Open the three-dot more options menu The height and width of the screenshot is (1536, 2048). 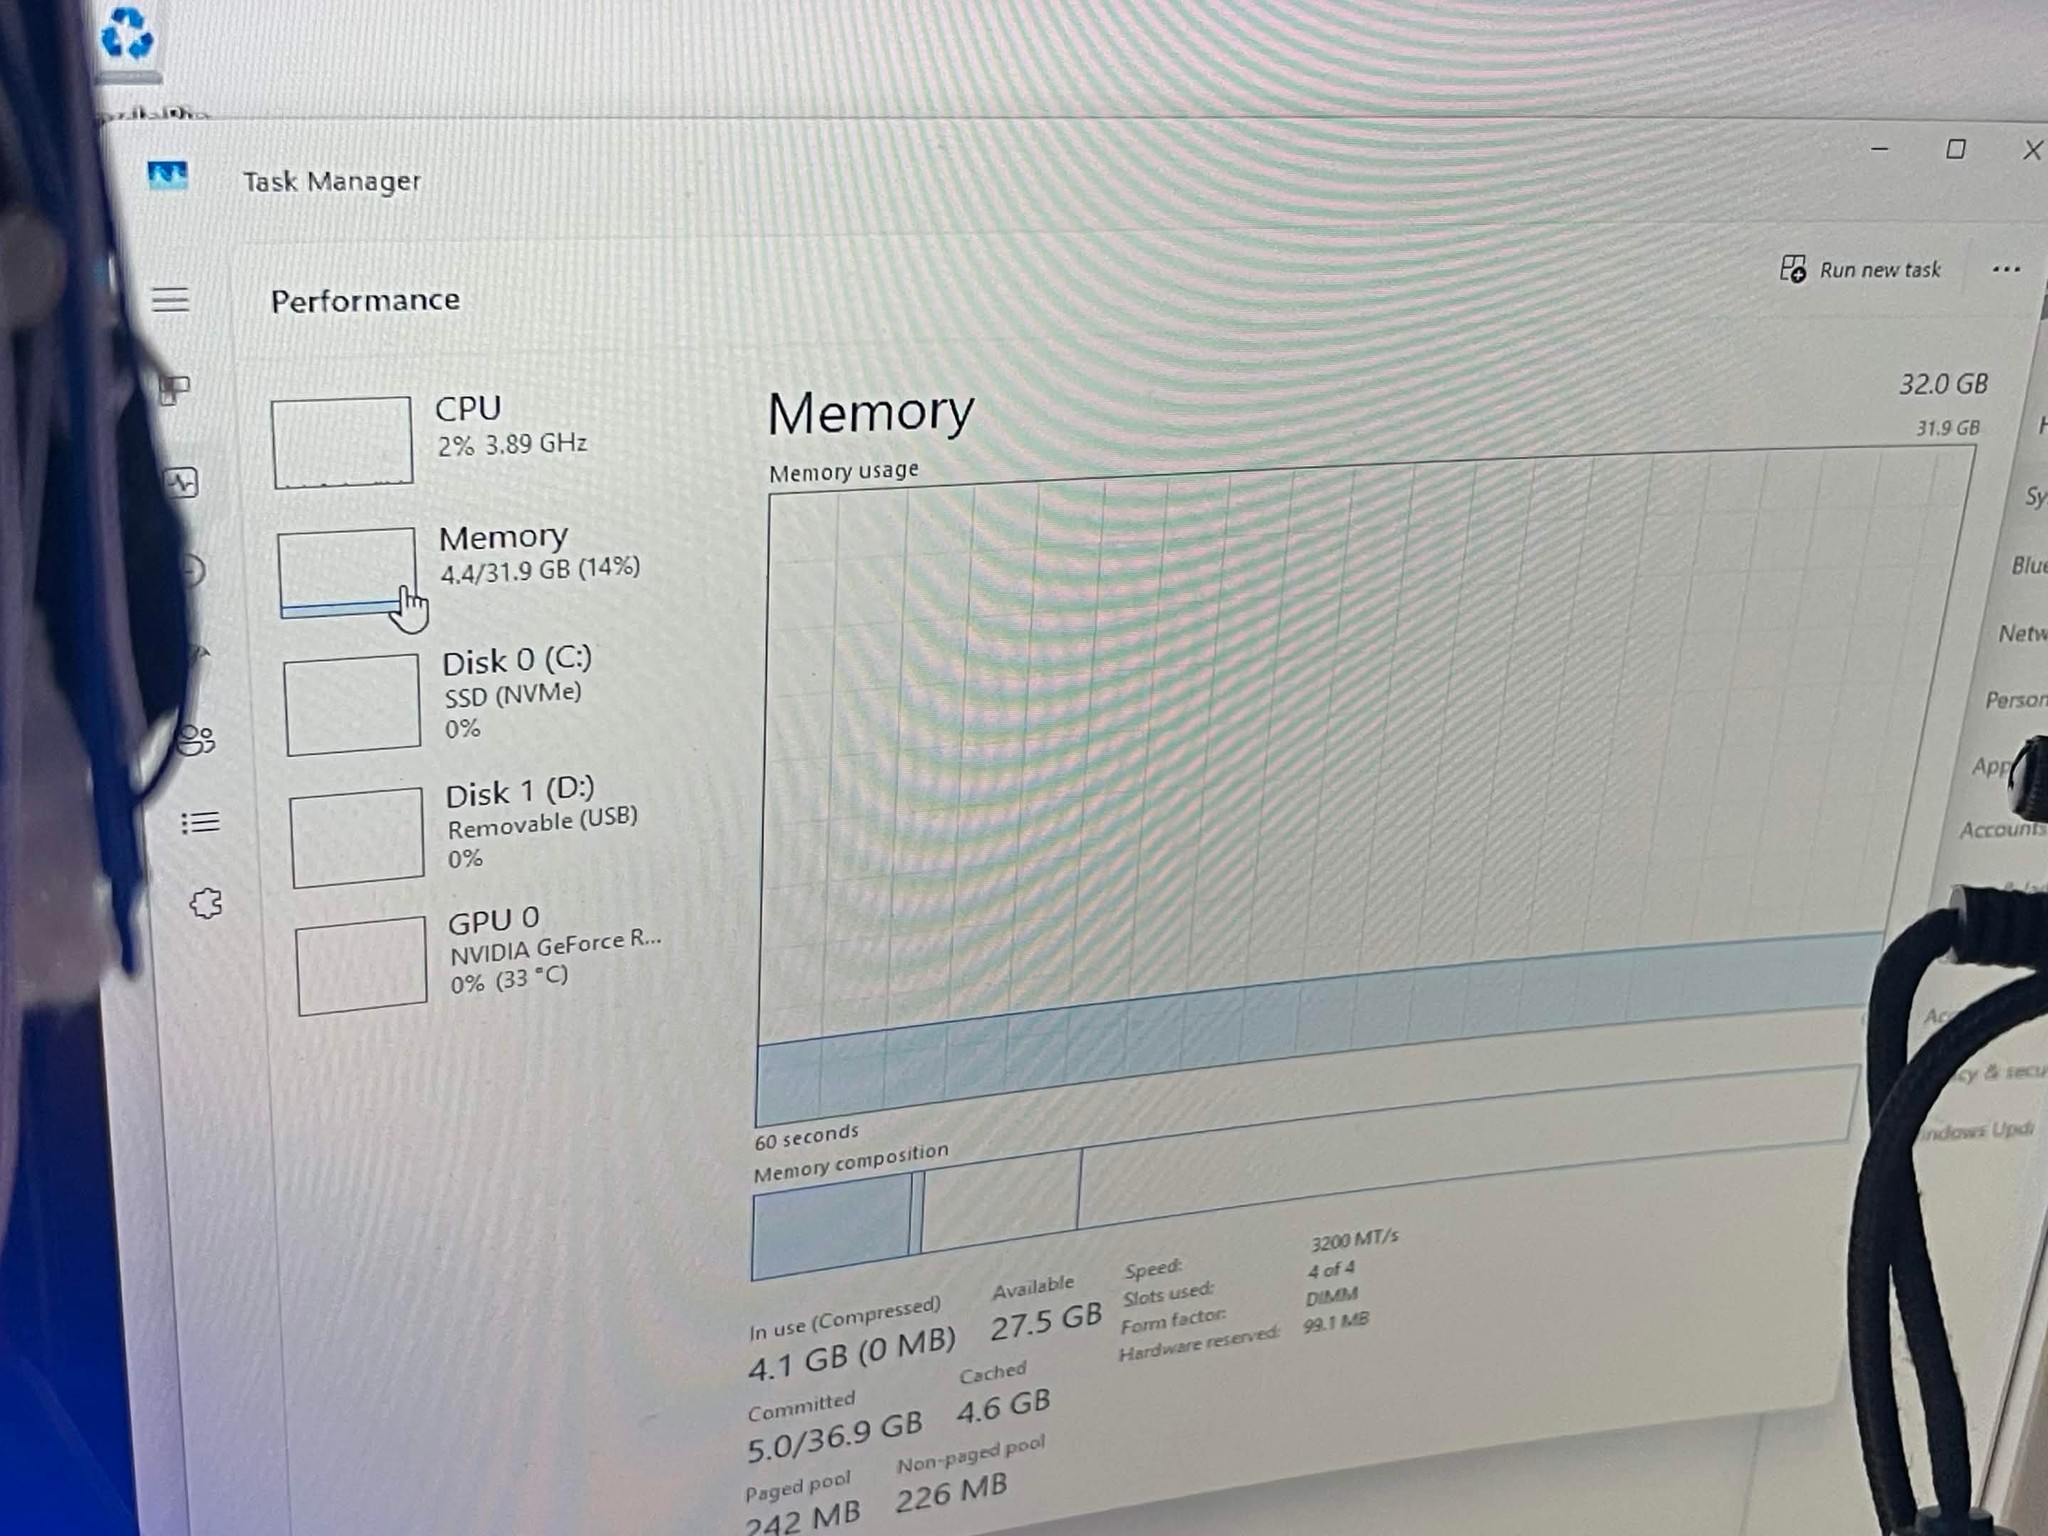(2006, 269)
